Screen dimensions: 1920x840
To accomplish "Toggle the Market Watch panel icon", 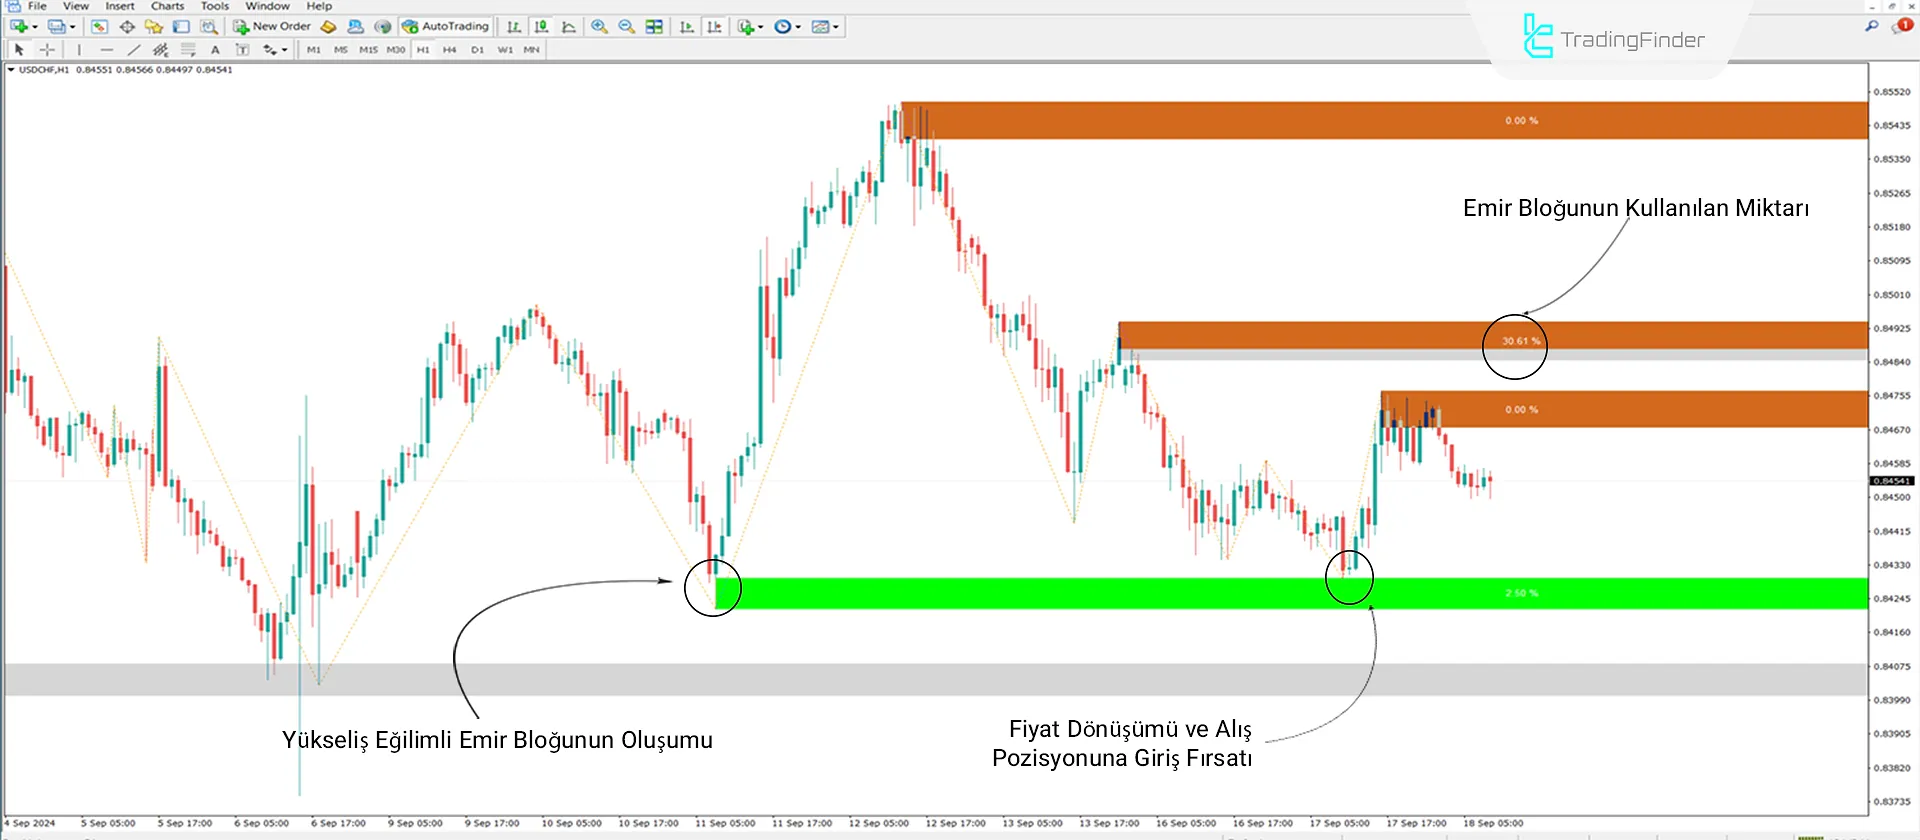I will pyautogui.click(x=99, y=27).
